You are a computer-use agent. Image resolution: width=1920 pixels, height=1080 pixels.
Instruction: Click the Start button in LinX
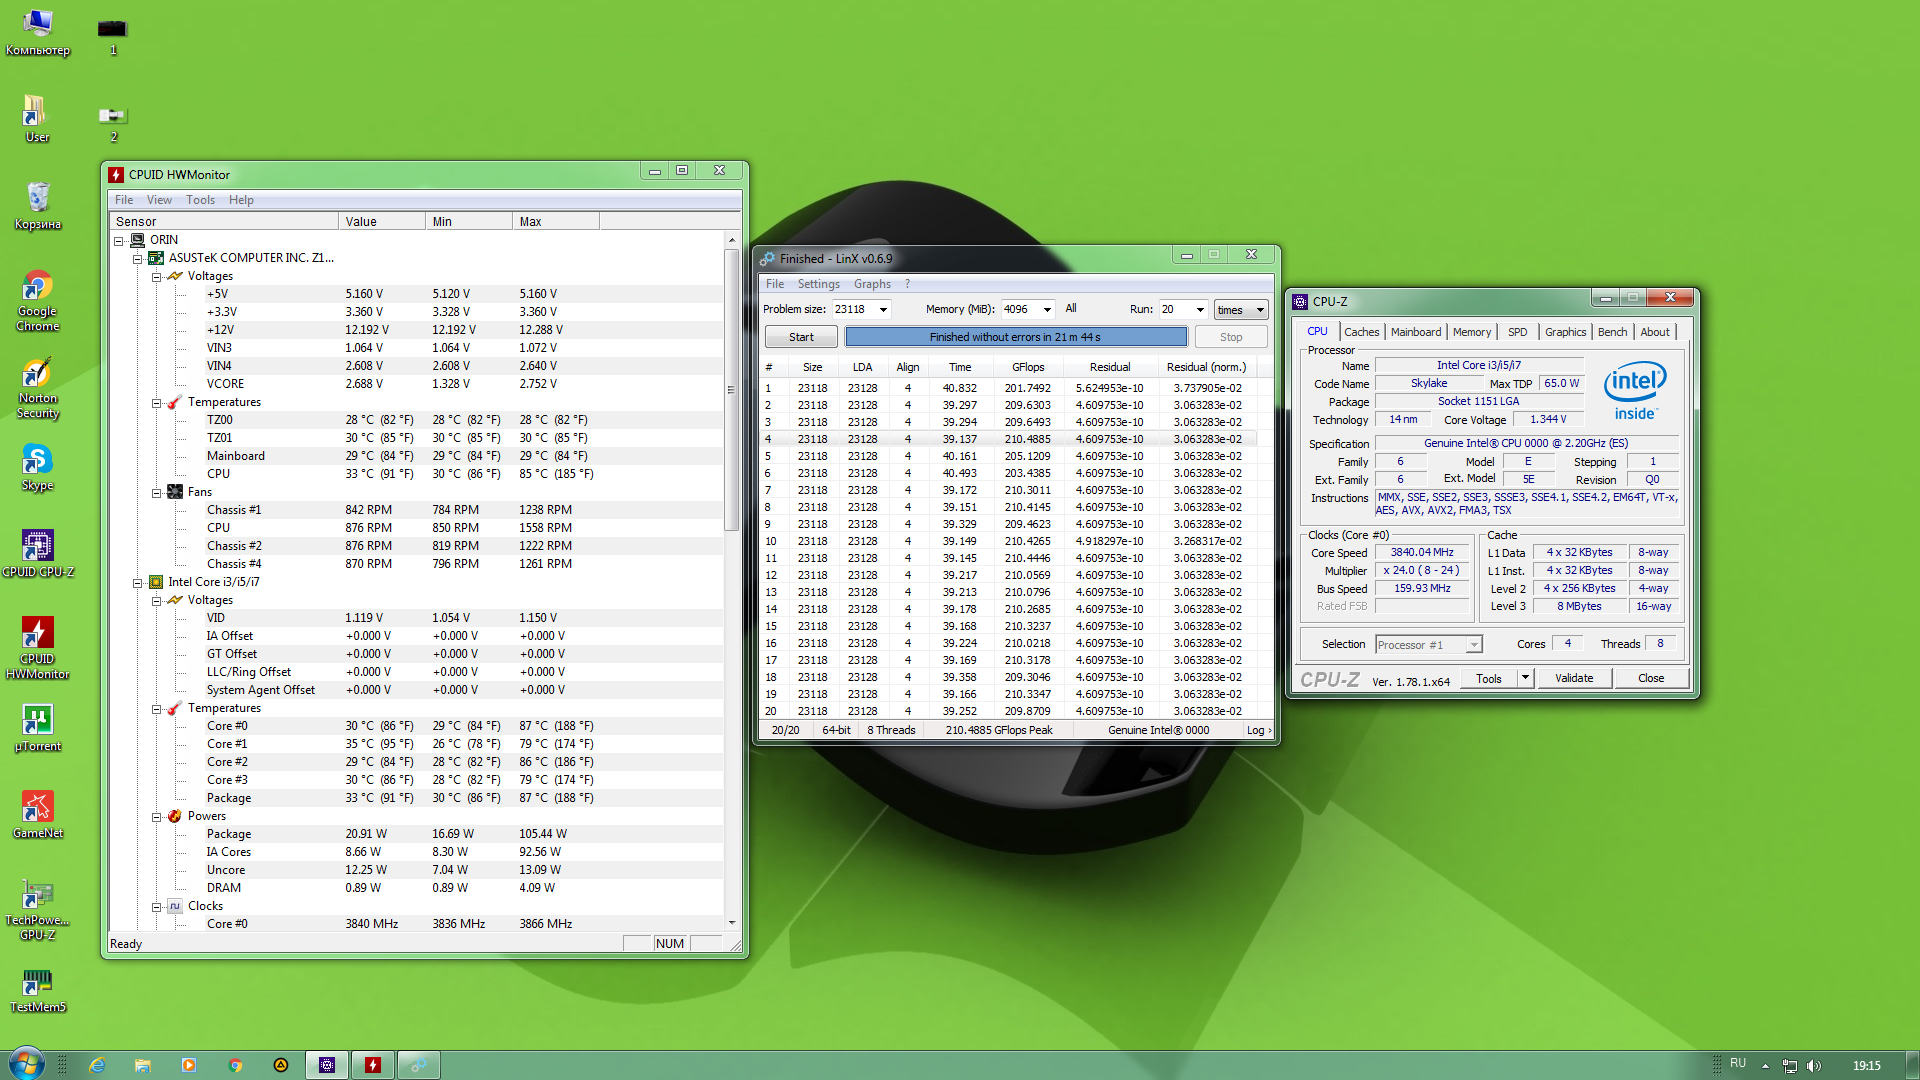(801, 337)
